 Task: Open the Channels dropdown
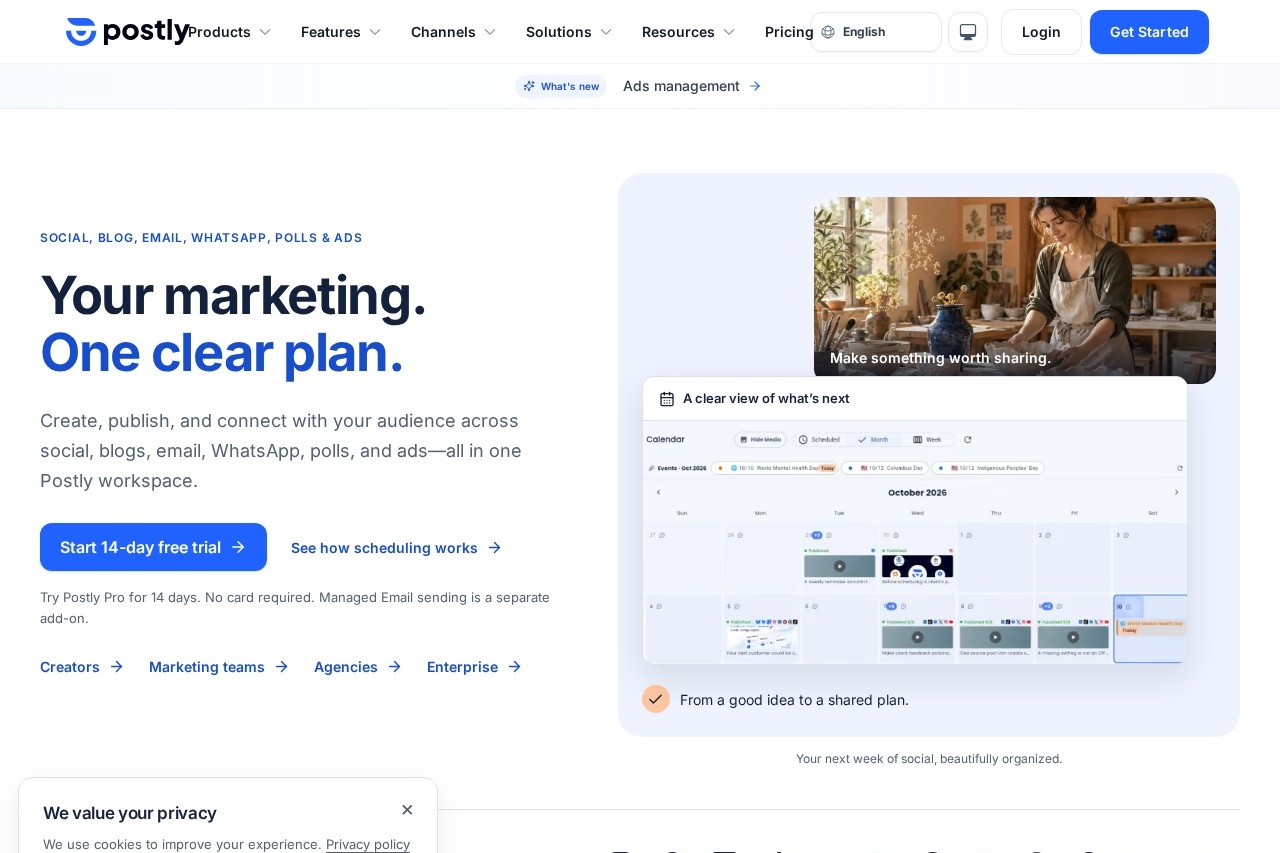(453, 32)
